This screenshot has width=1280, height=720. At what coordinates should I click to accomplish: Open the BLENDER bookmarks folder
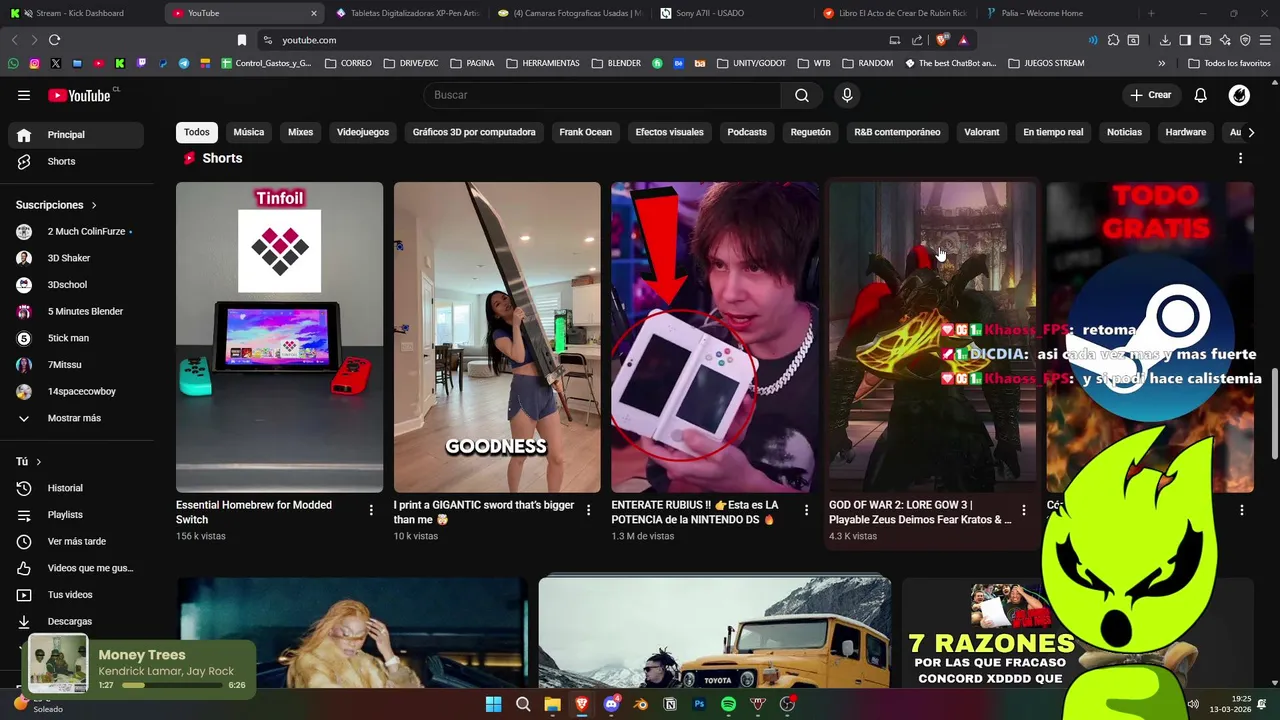coord(616,63)
